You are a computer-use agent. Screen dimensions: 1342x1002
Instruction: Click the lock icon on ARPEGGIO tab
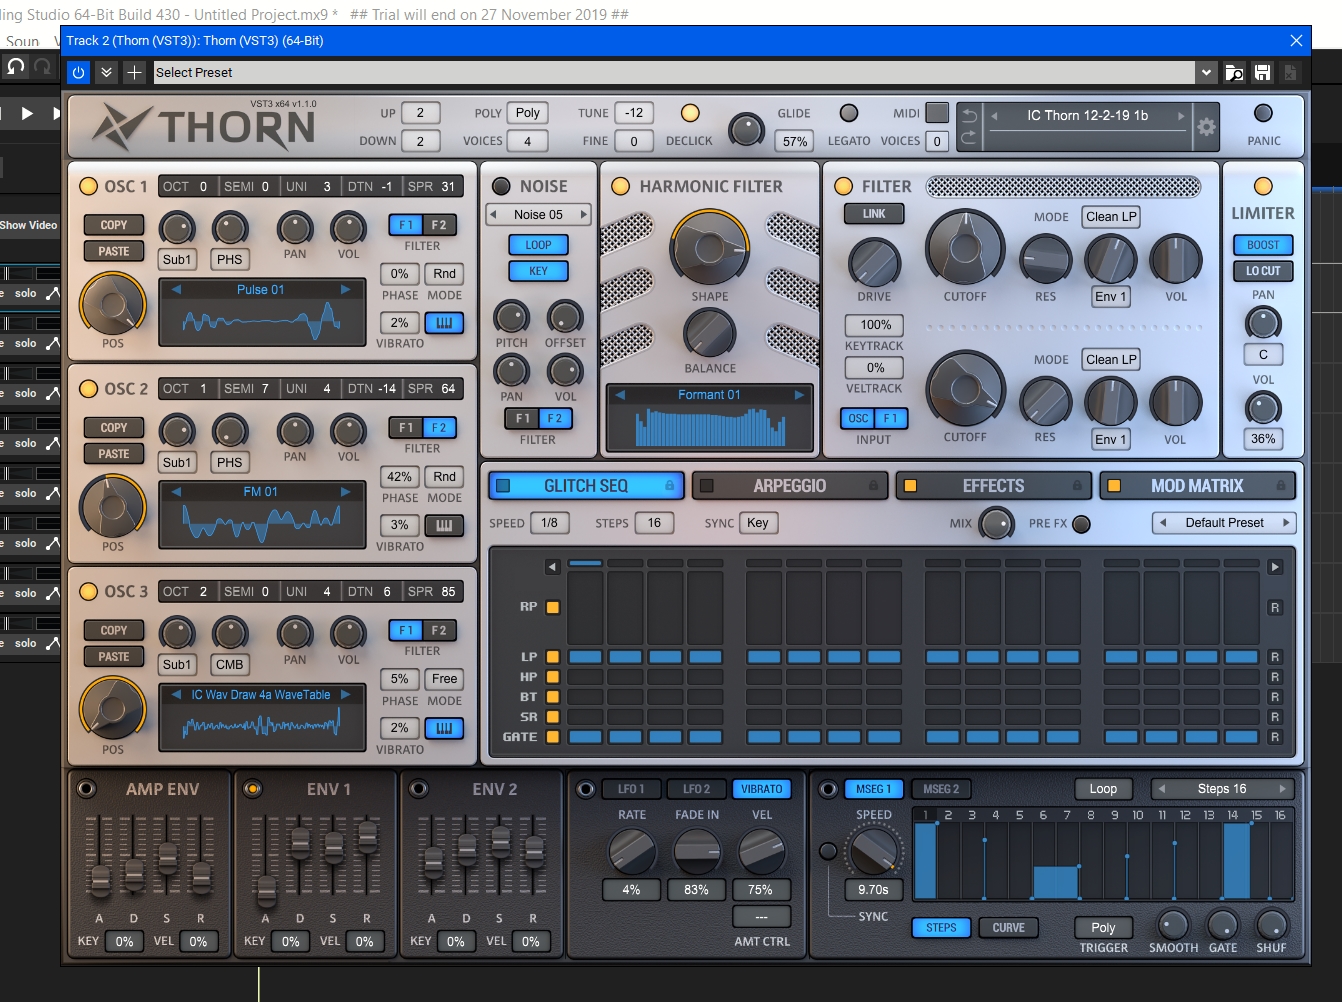[874, 486]
